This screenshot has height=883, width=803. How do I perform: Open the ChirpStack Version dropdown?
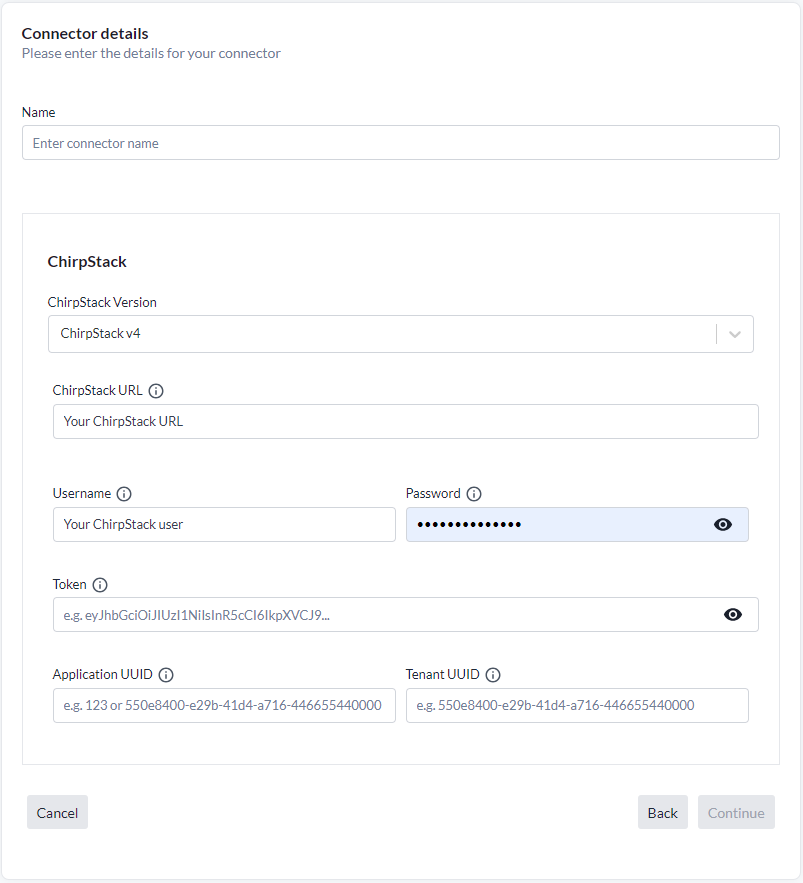point(401,334)
